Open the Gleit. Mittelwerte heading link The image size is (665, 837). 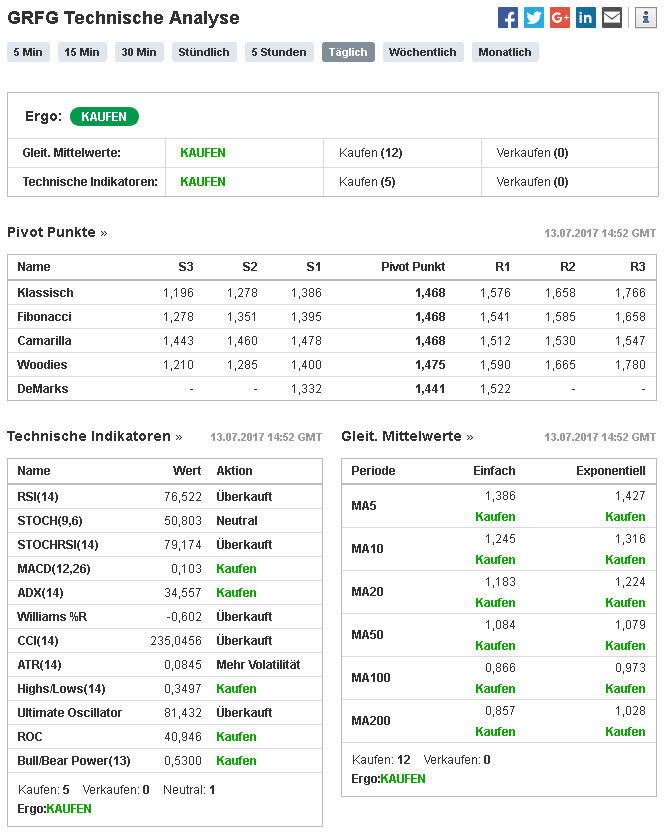point(407,437)
